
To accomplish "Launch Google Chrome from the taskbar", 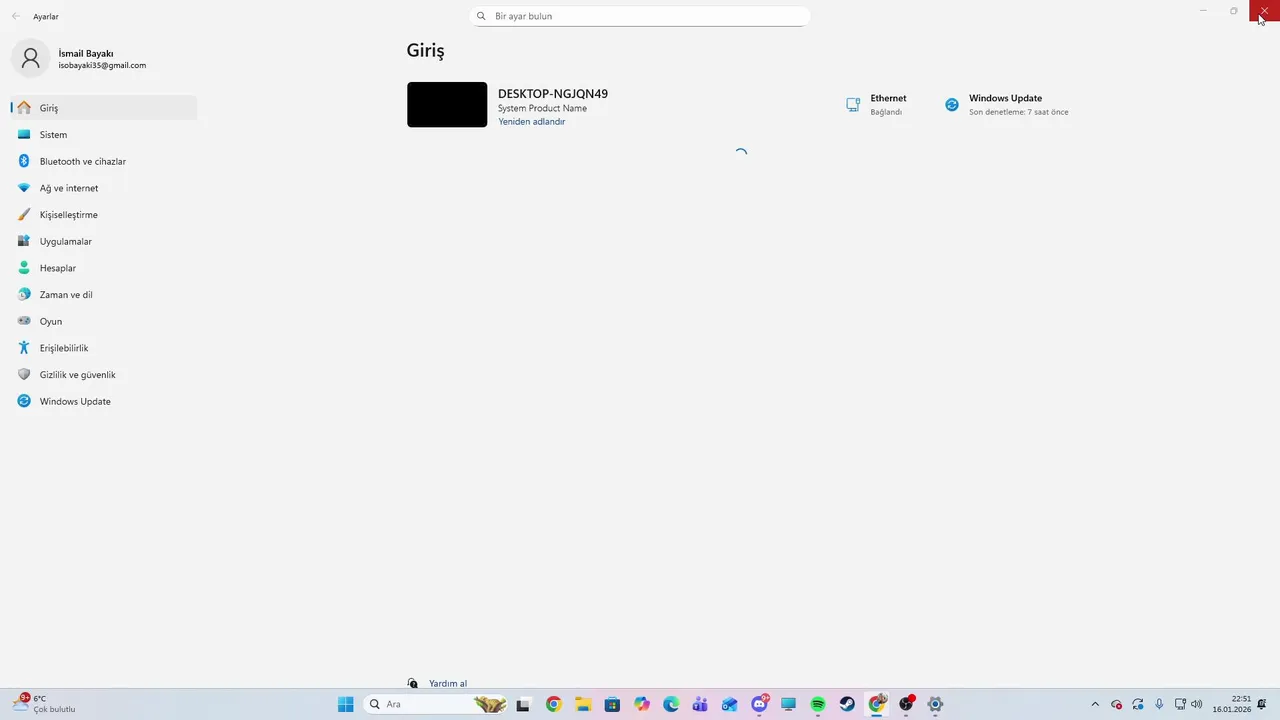I will tap(553, 704).
